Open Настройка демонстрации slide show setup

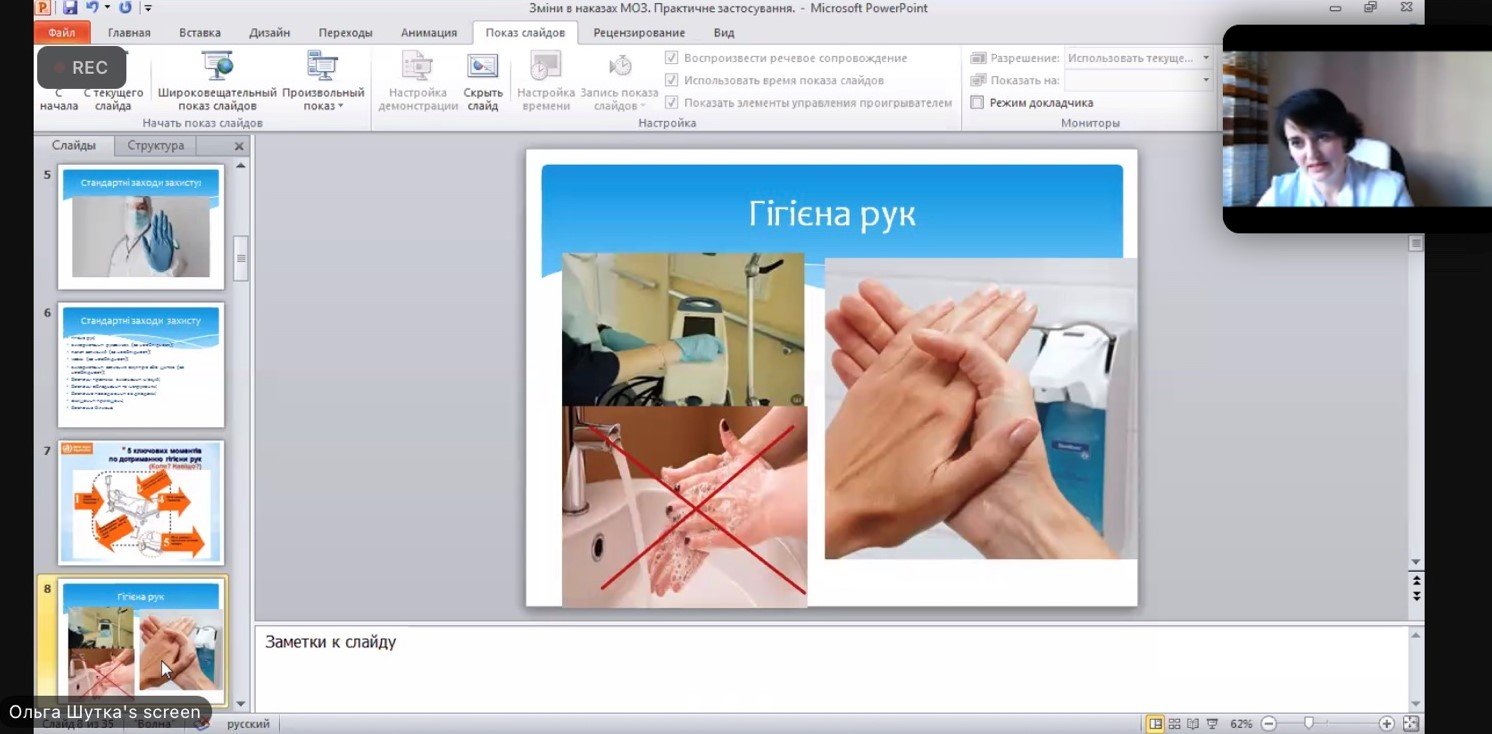[418, 81]
